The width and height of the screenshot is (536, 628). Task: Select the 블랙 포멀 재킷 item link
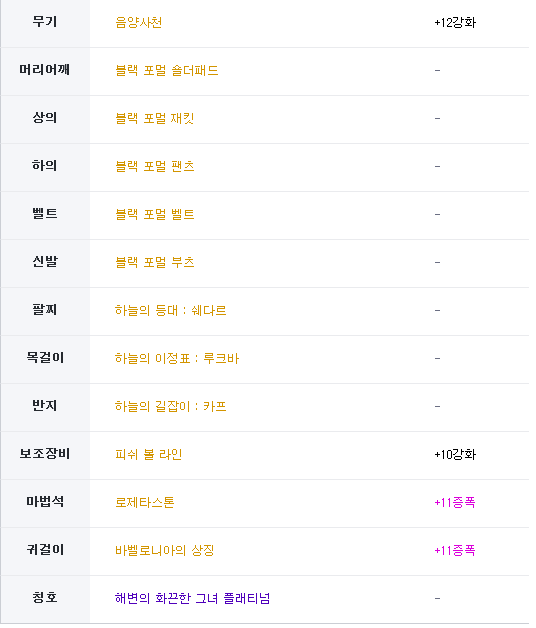[x=155, y=119]
